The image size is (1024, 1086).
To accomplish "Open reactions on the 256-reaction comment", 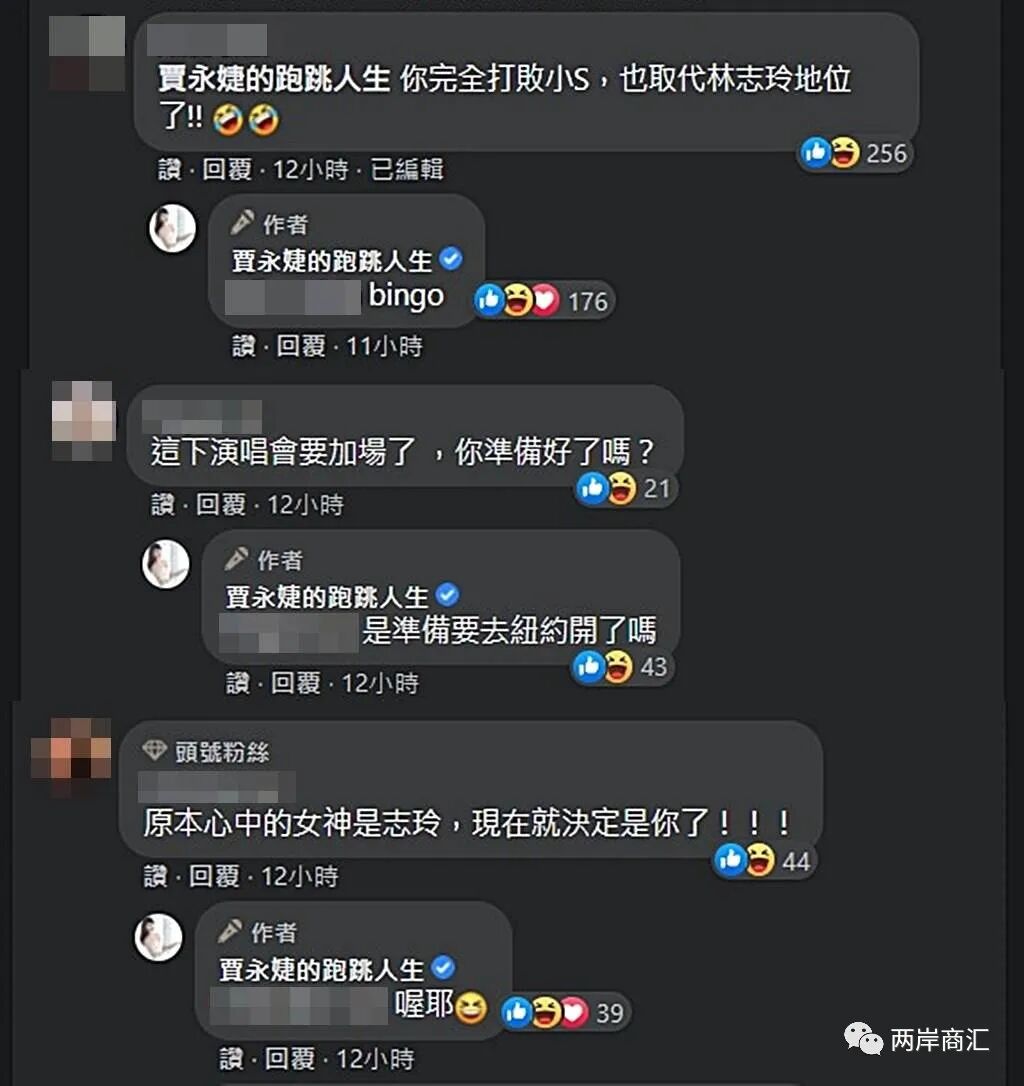I will pos(854,153).
